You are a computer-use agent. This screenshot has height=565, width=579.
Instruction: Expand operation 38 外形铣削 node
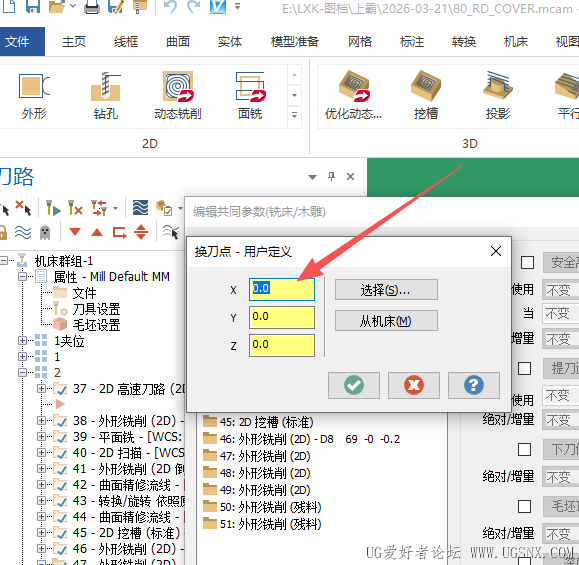[41, 421]
